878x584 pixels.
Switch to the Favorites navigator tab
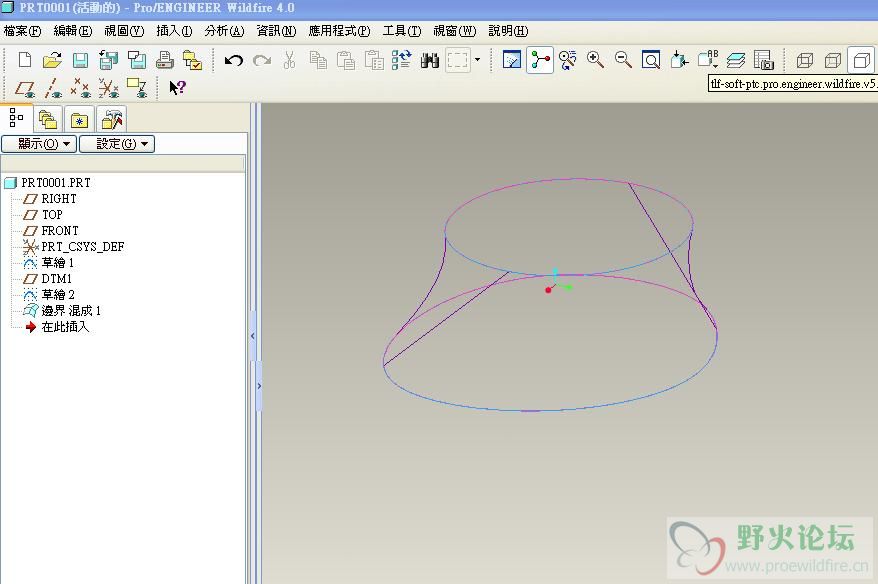tap(80, 119)
